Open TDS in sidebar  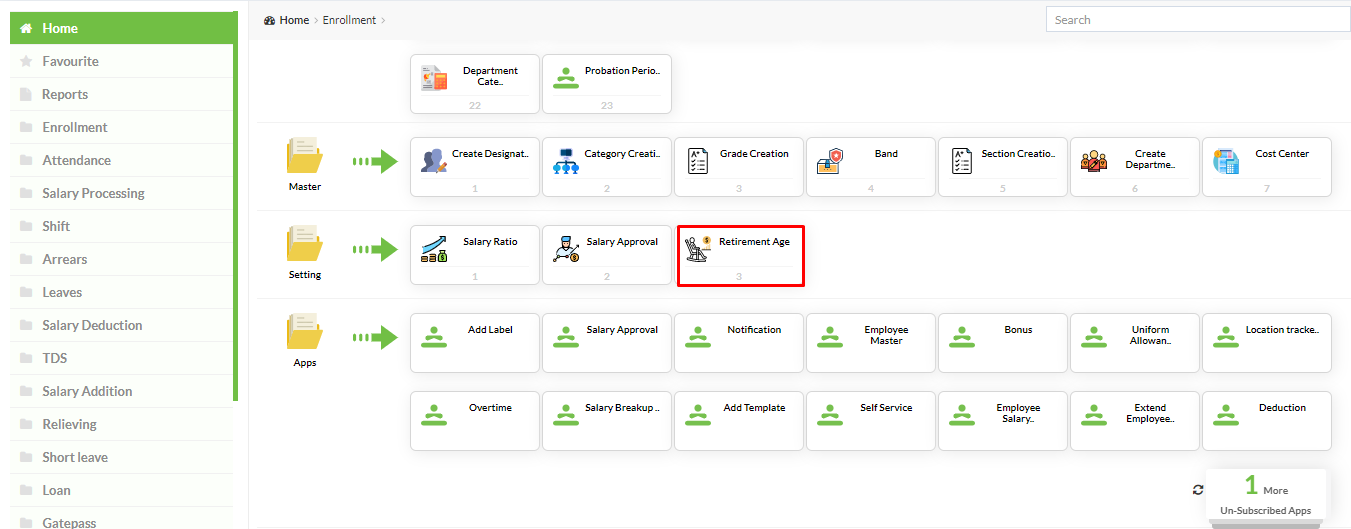coord(122,358)
